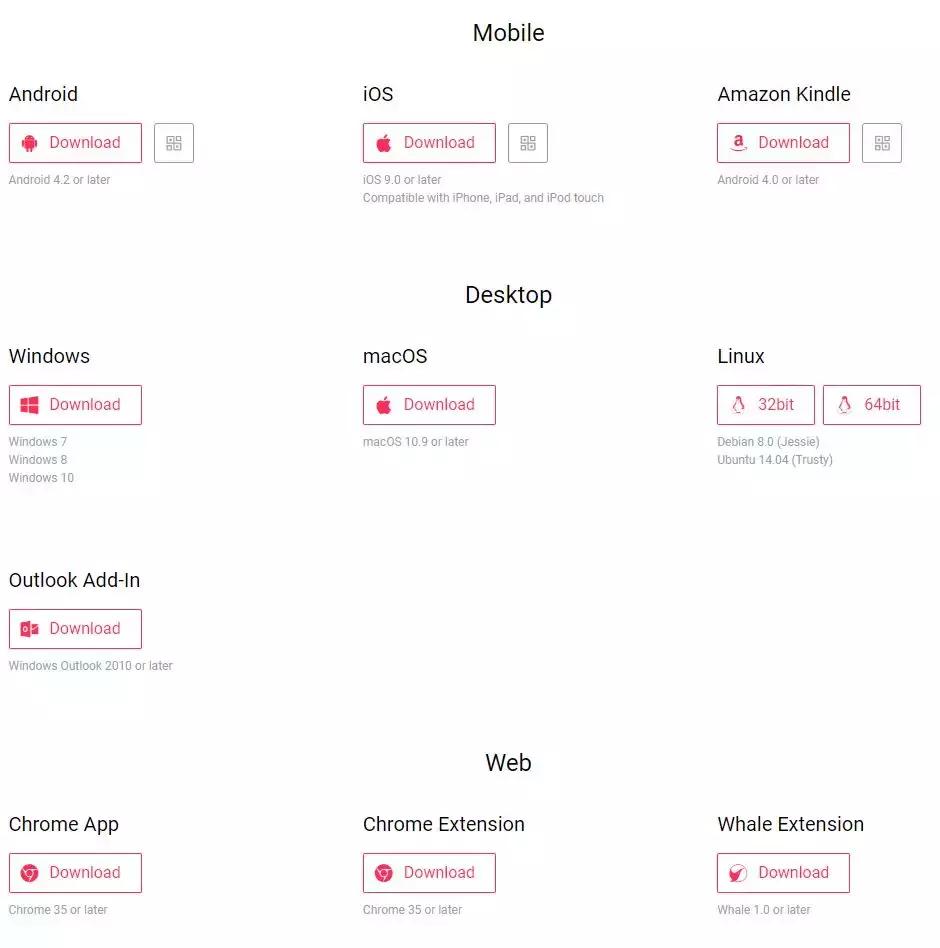The width and height of the screenshot is (940, 948).
Task: Click the Windows logo icon
Action: click(30, 405)
